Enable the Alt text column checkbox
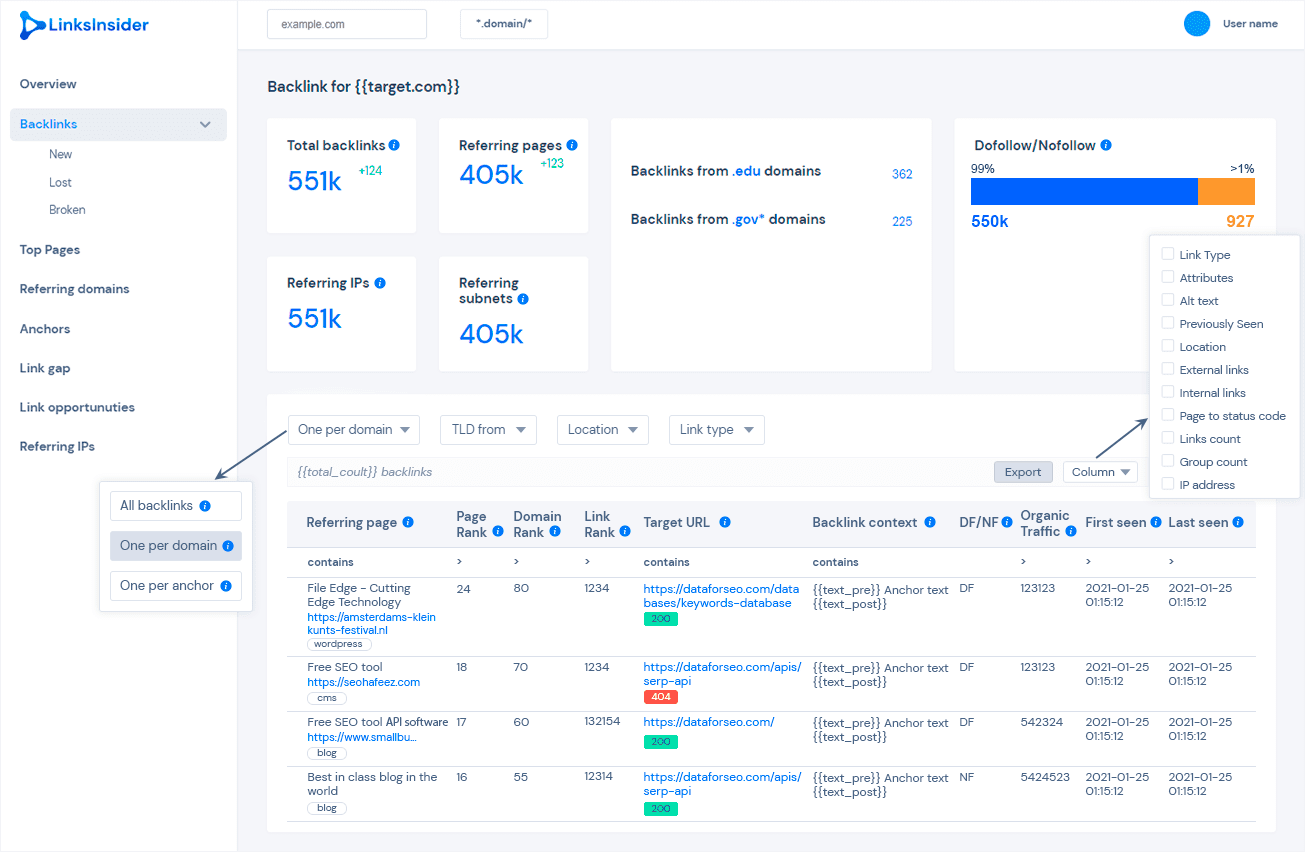The height and width of the screenshot is (852, 1305). (x=1166, y=300)
